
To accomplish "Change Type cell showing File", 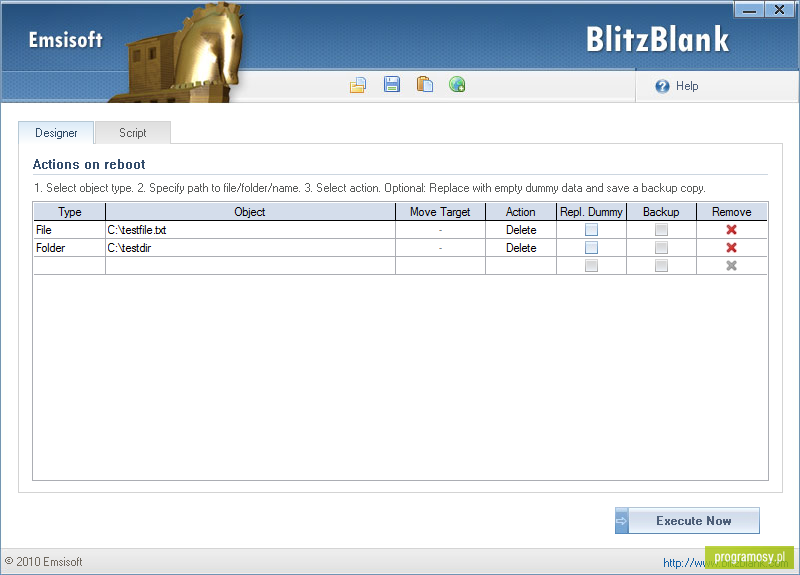I will click(x=69, y=230).
